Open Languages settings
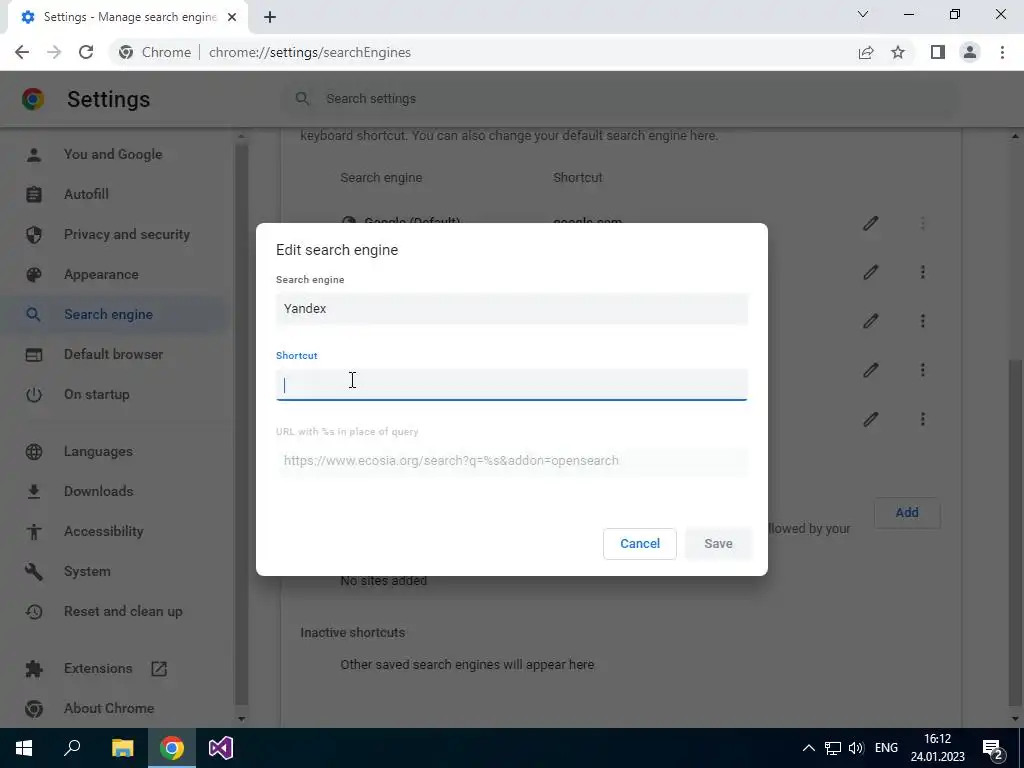 click(x=98, y=451)
